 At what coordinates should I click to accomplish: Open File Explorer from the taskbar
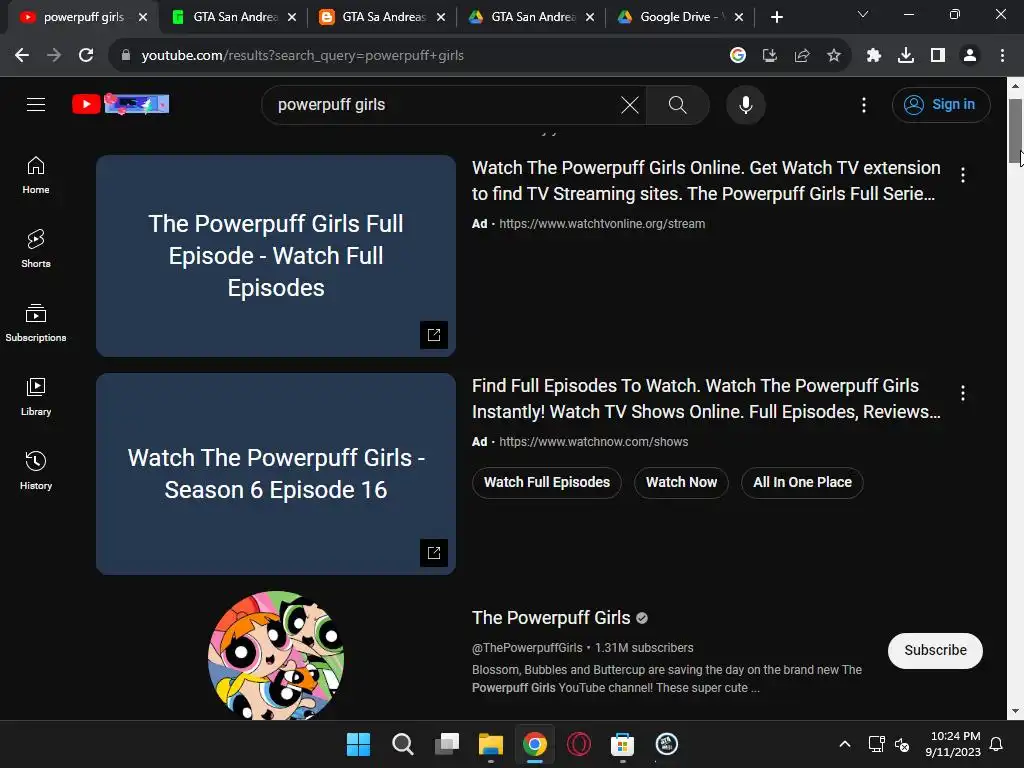coord(490,744)
